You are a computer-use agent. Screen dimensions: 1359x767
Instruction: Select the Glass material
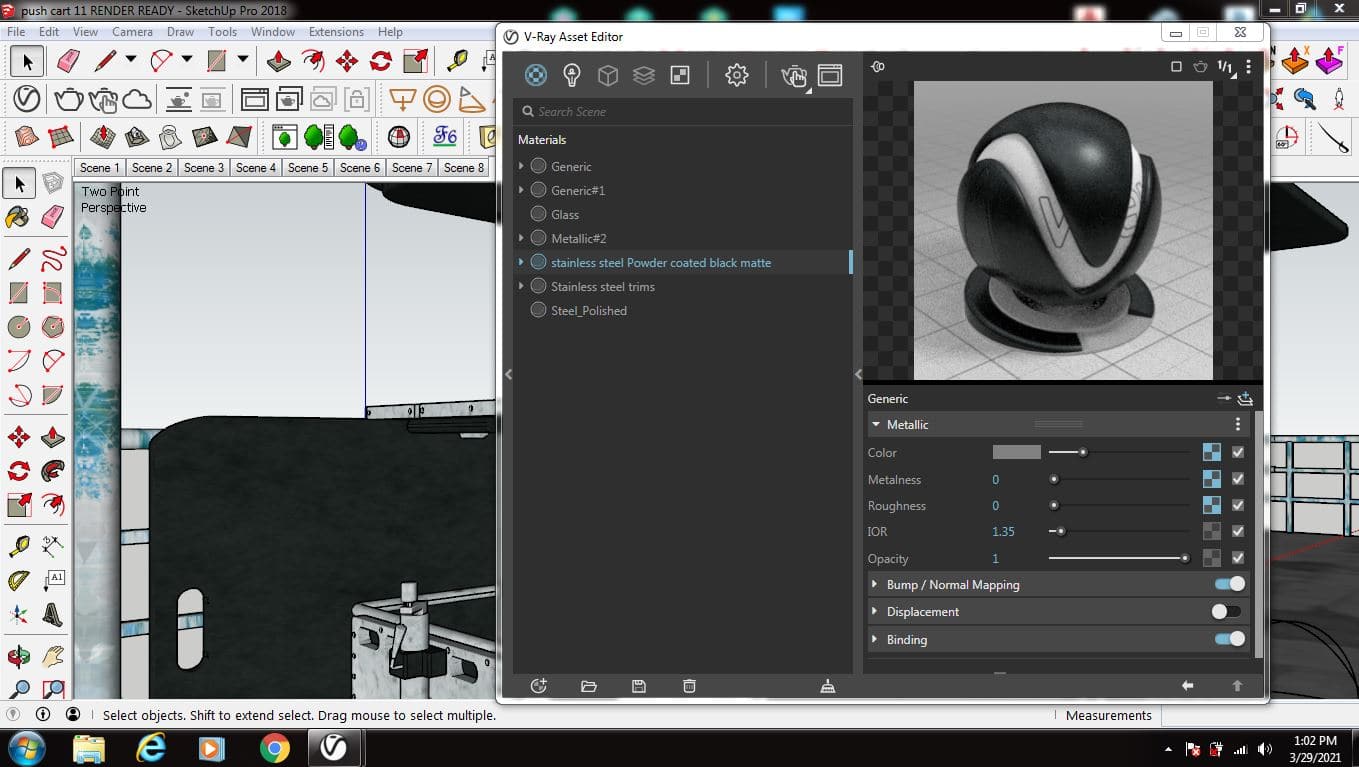pyautogui.click(x=565, y=214)
